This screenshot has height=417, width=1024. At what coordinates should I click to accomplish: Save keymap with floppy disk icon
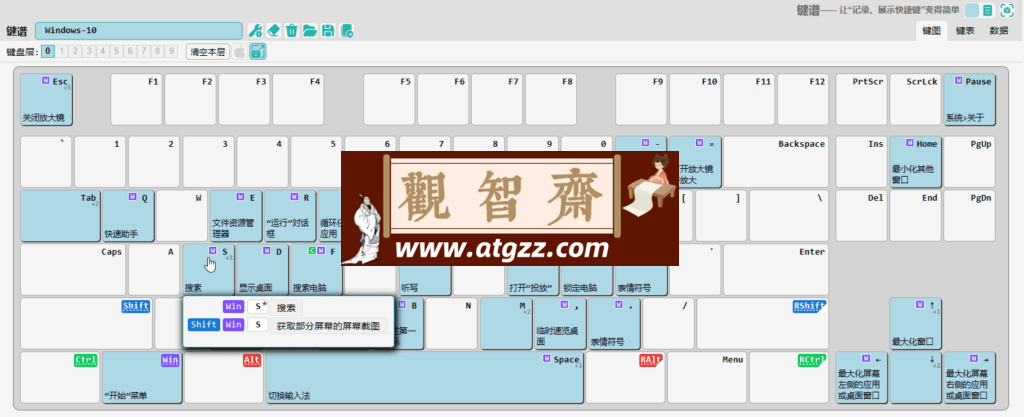tap(328, 30)
